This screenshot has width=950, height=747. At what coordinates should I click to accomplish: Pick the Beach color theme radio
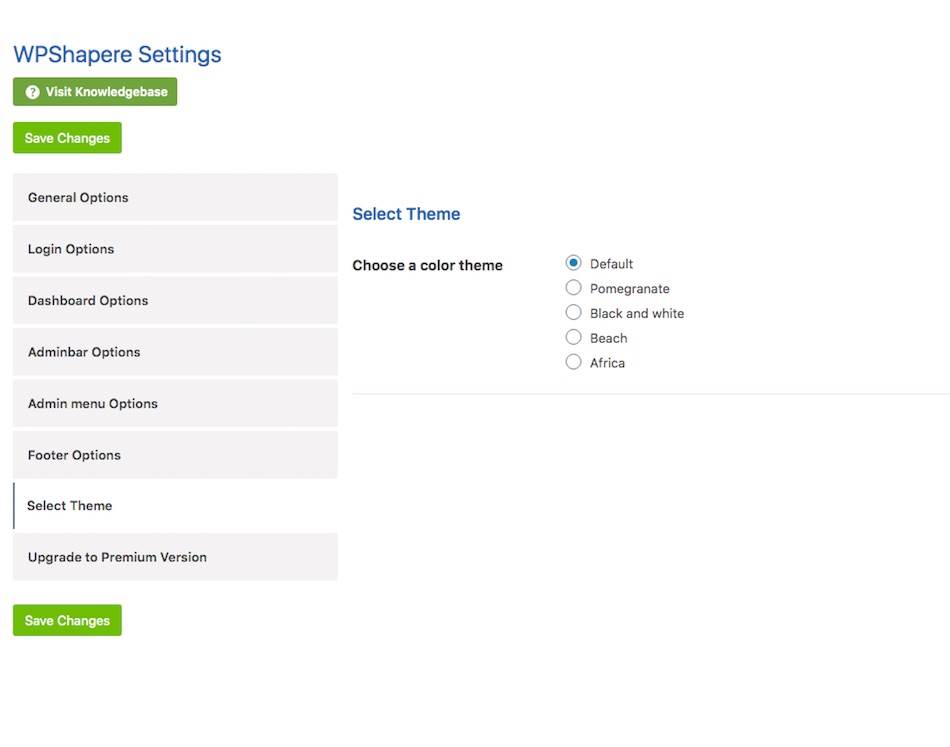coord(573,337)
